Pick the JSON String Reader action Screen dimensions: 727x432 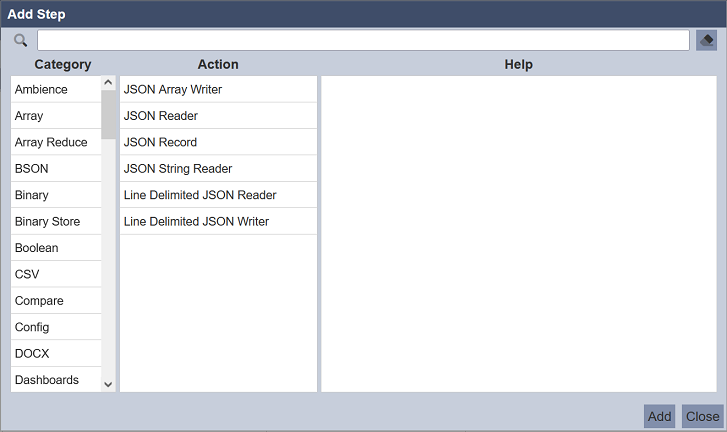coord(218,169)
